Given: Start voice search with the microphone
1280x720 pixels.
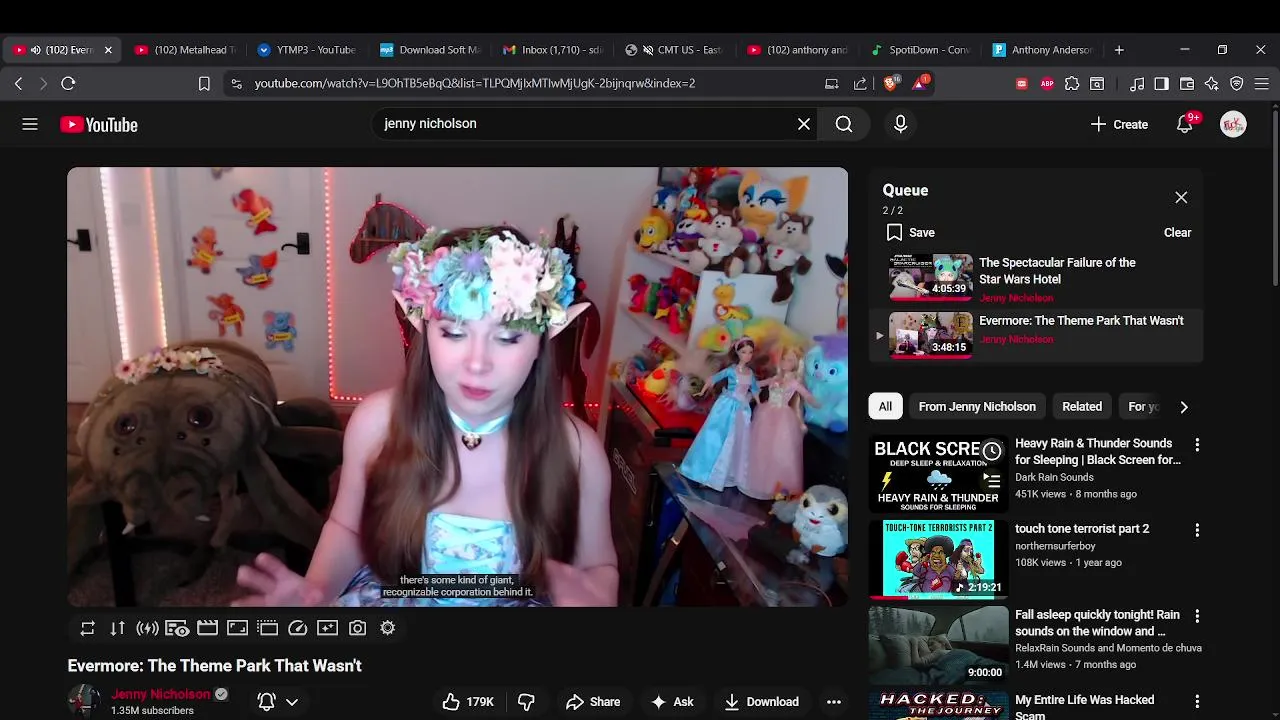Looking at the screenshot, I should [900, 124].
